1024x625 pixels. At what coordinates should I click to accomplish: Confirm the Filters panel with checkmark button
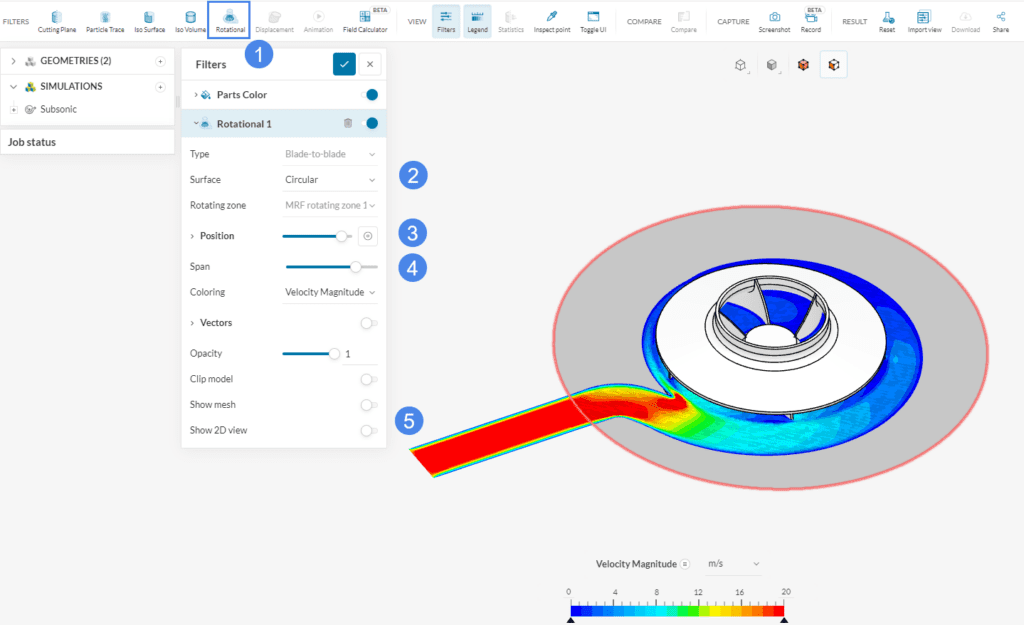344,63
